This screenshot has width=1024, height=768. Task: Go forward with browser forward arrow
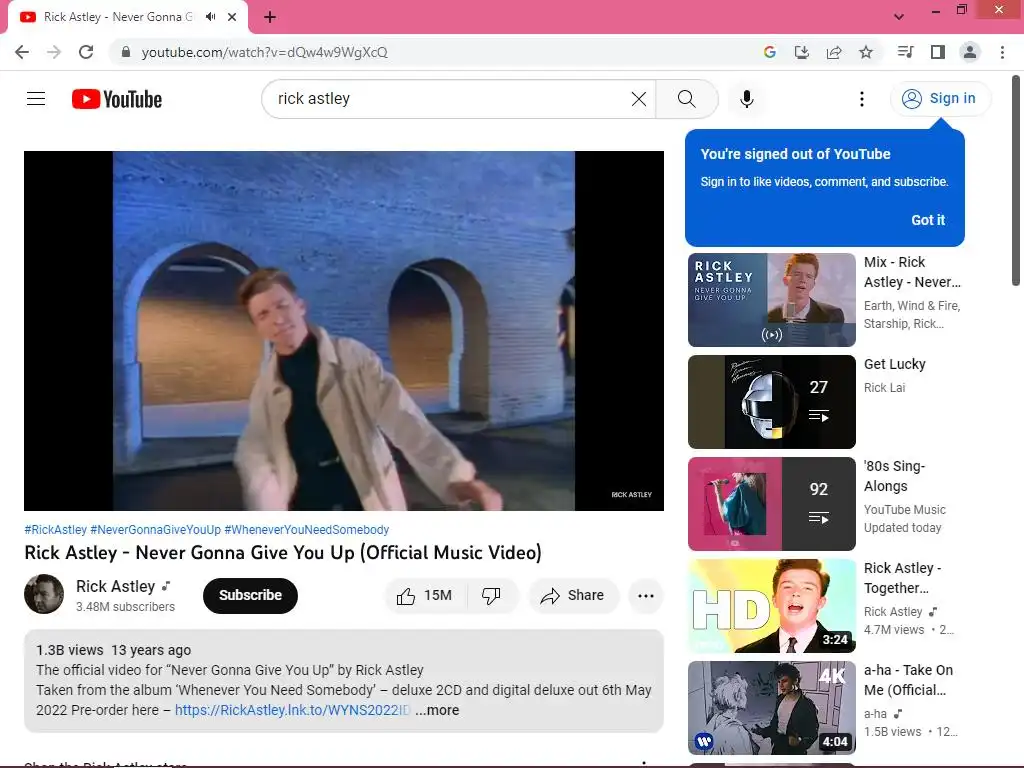pyautogui.click(x=54, y=52)
